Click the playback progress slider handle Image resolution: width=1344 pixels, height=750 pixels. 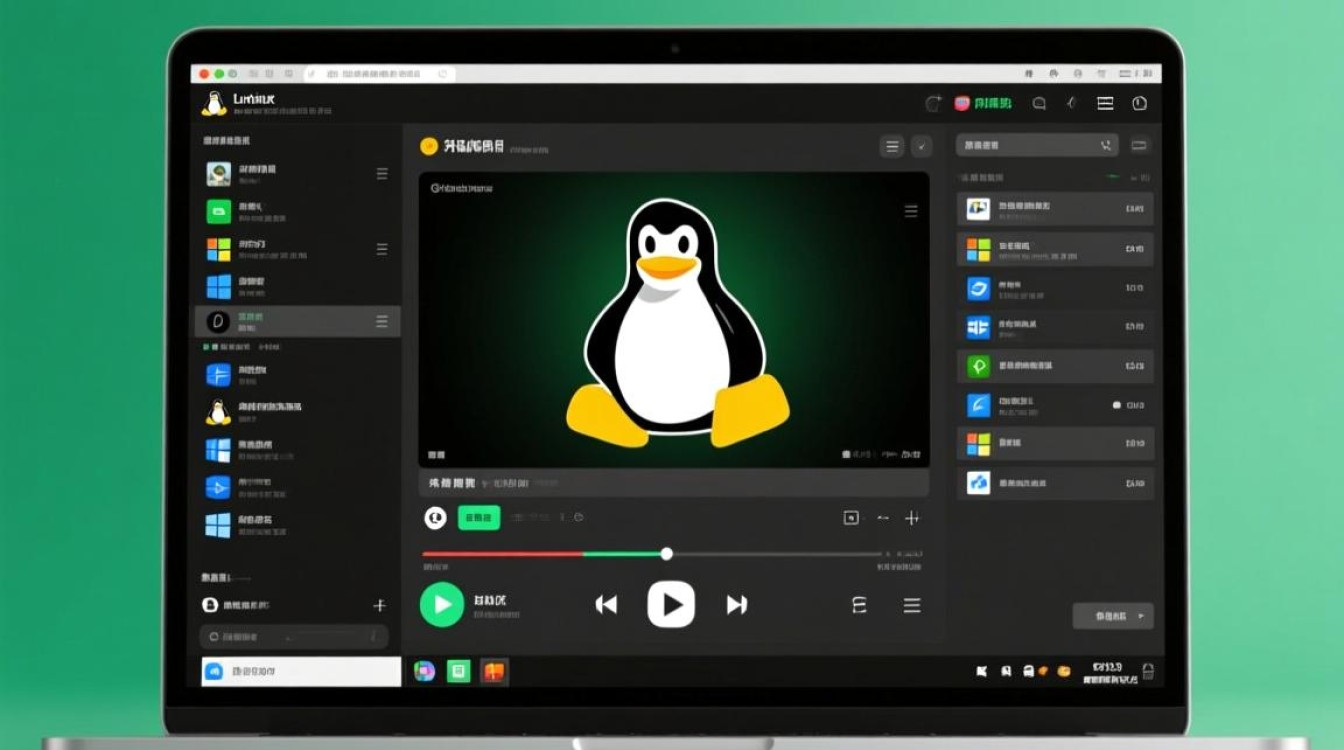coord(667,553)
